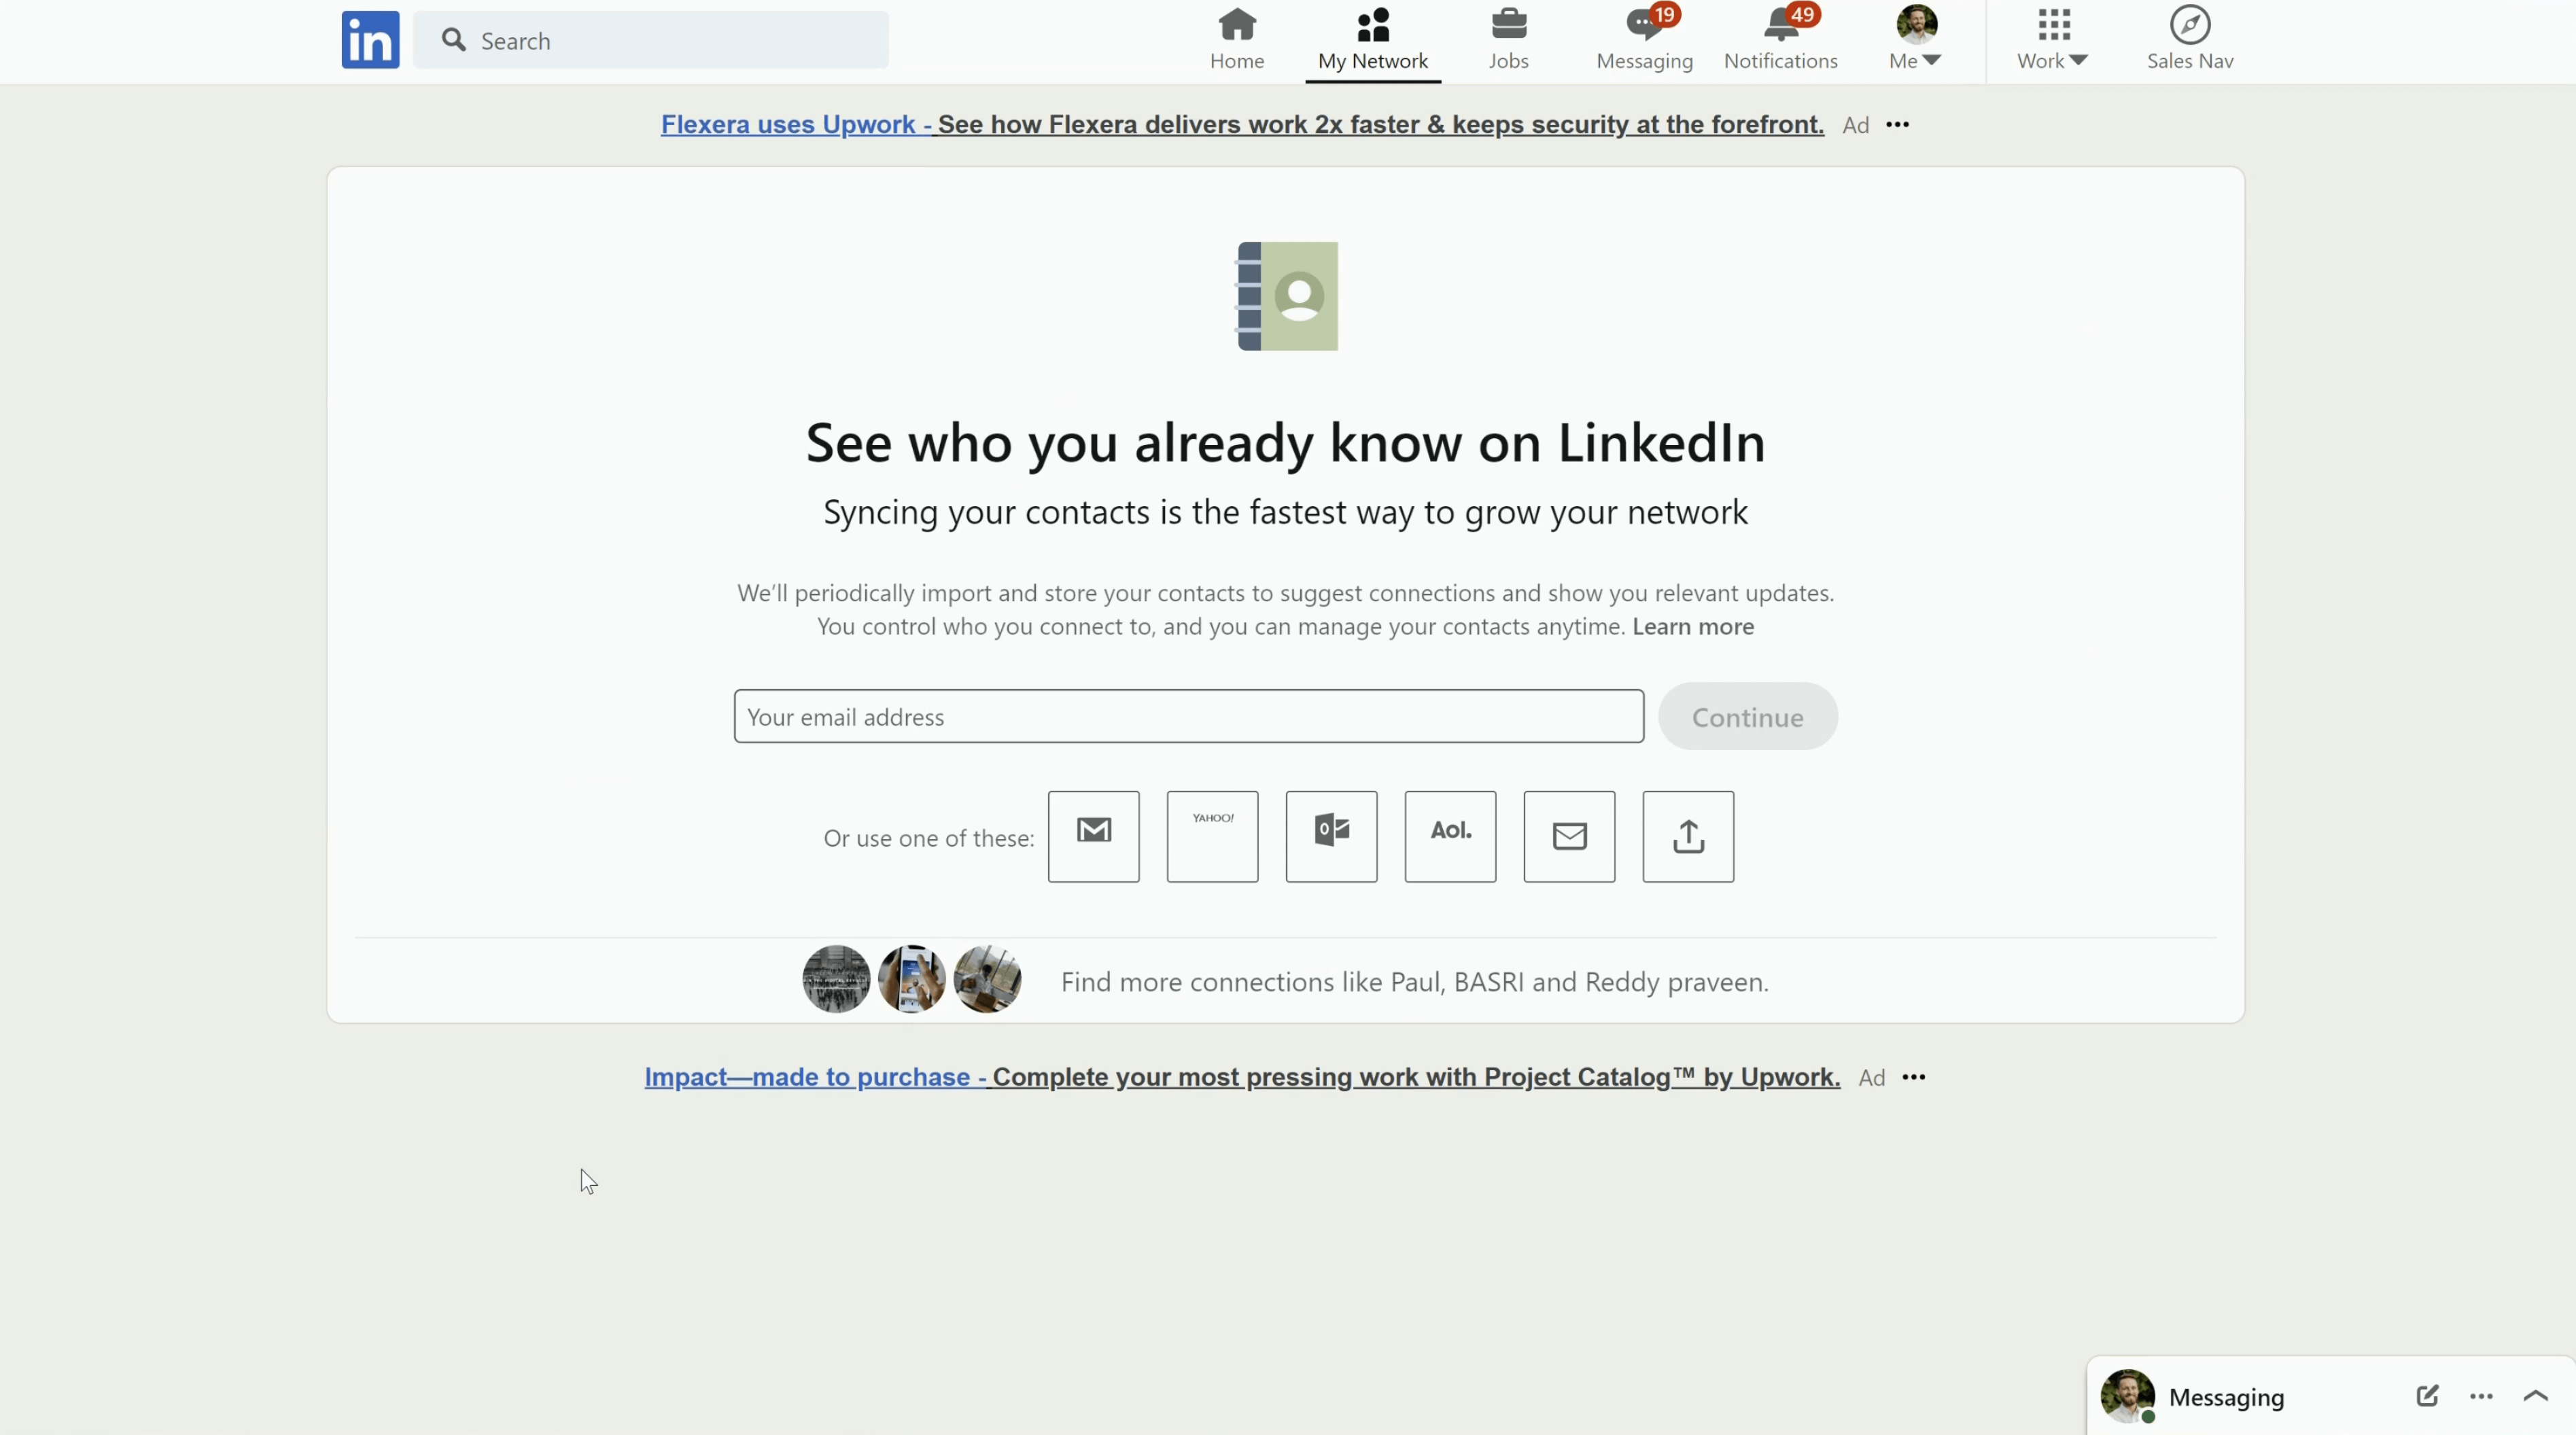Click the Work apps grid icon

(2051, 24)
